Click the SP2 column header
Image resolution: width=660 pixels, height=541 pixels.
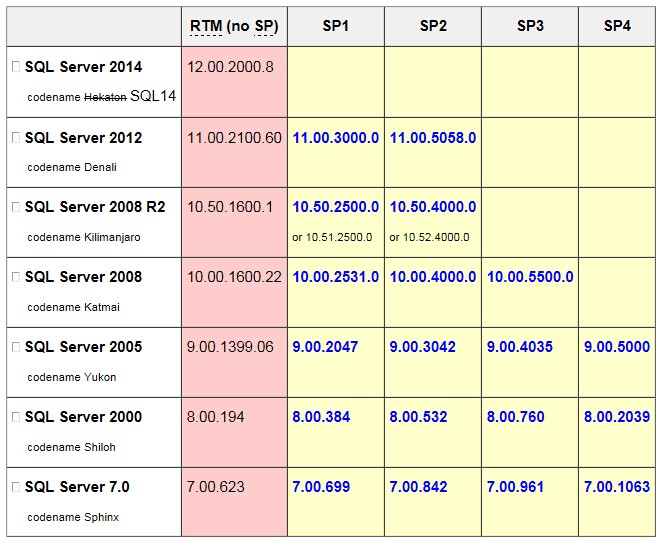click(433, 26)
